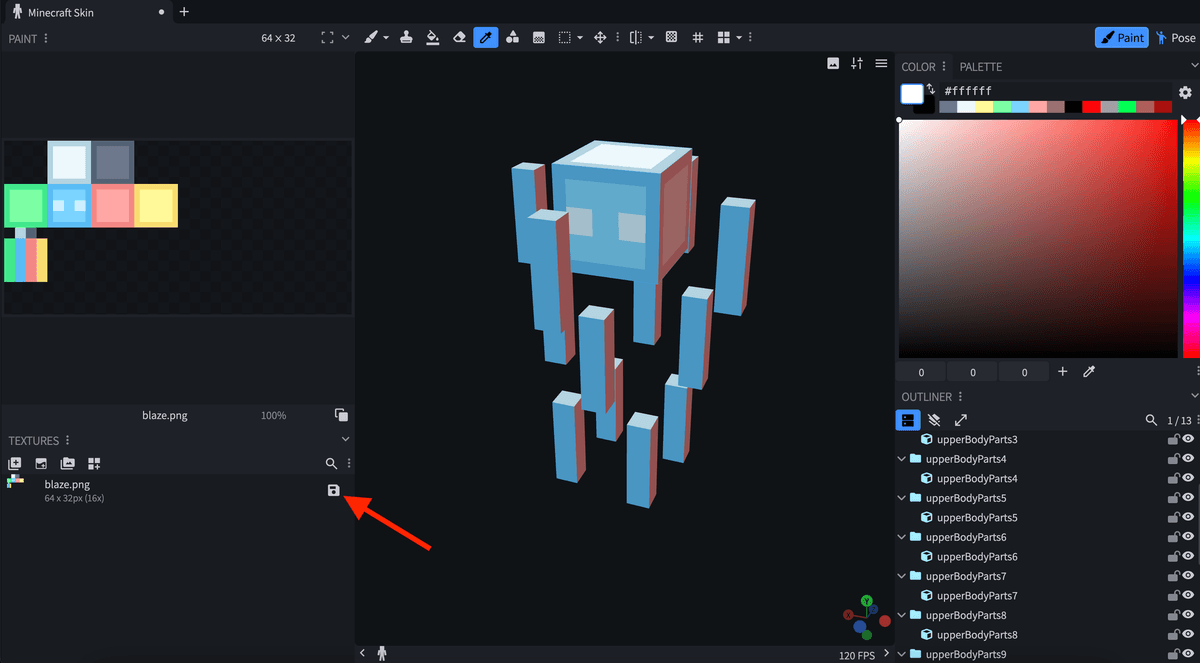Create a new texture in Textures panel
1200x663 pixels.
pyautogui.click(x=15, y=463)
